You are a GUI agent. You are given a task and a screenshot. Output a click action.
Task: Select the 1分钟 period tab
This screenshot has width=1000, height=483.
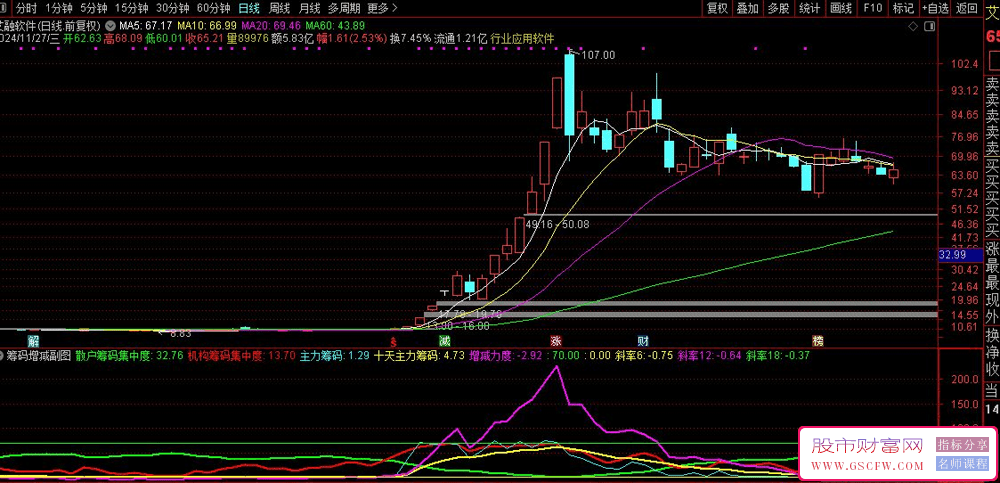tap(59, 8)
